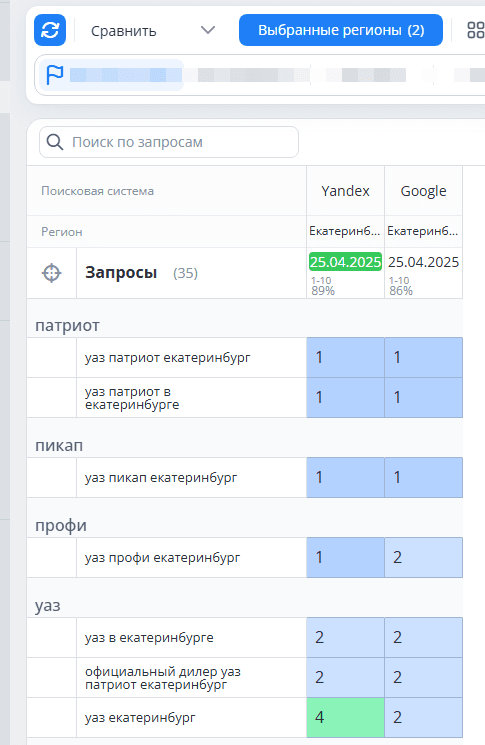Click the blue flag icon
485x745 pixels.
pos(54,75)
